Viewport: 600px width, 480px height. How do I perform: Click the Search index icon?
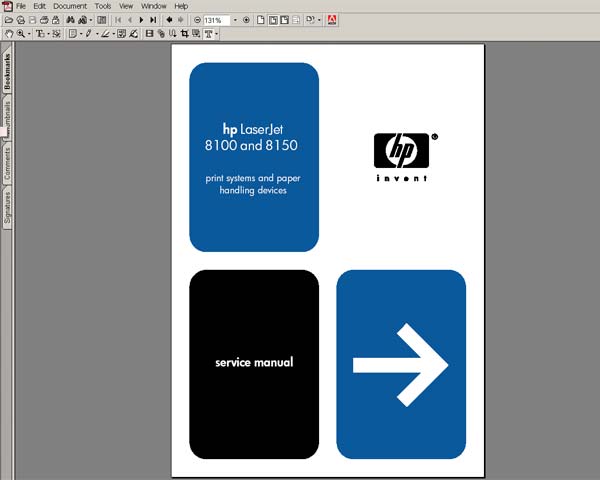pos(82,20)
